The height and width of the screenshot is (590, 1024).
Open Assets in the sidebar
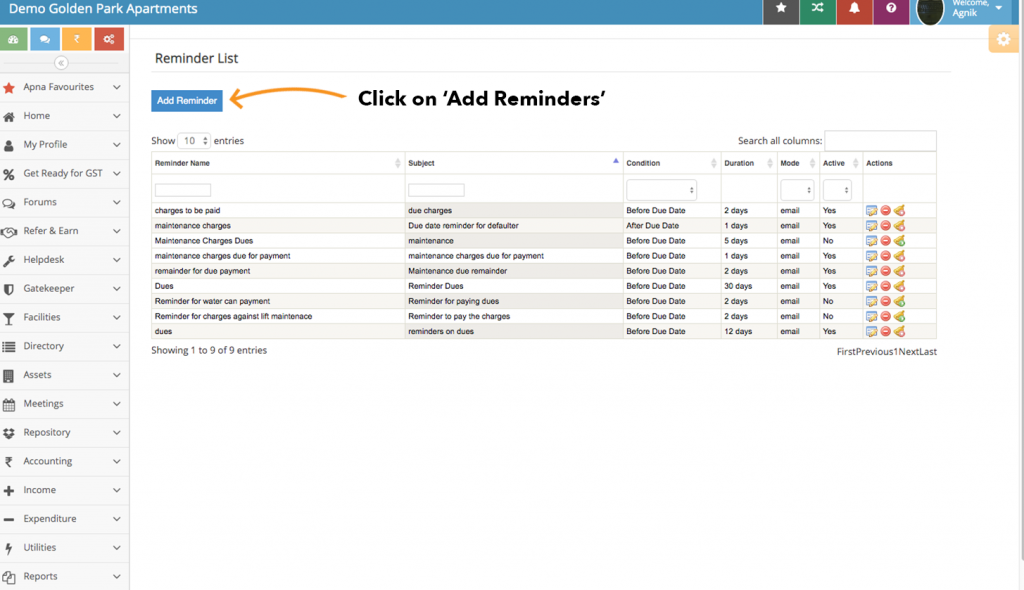(64, 374)
